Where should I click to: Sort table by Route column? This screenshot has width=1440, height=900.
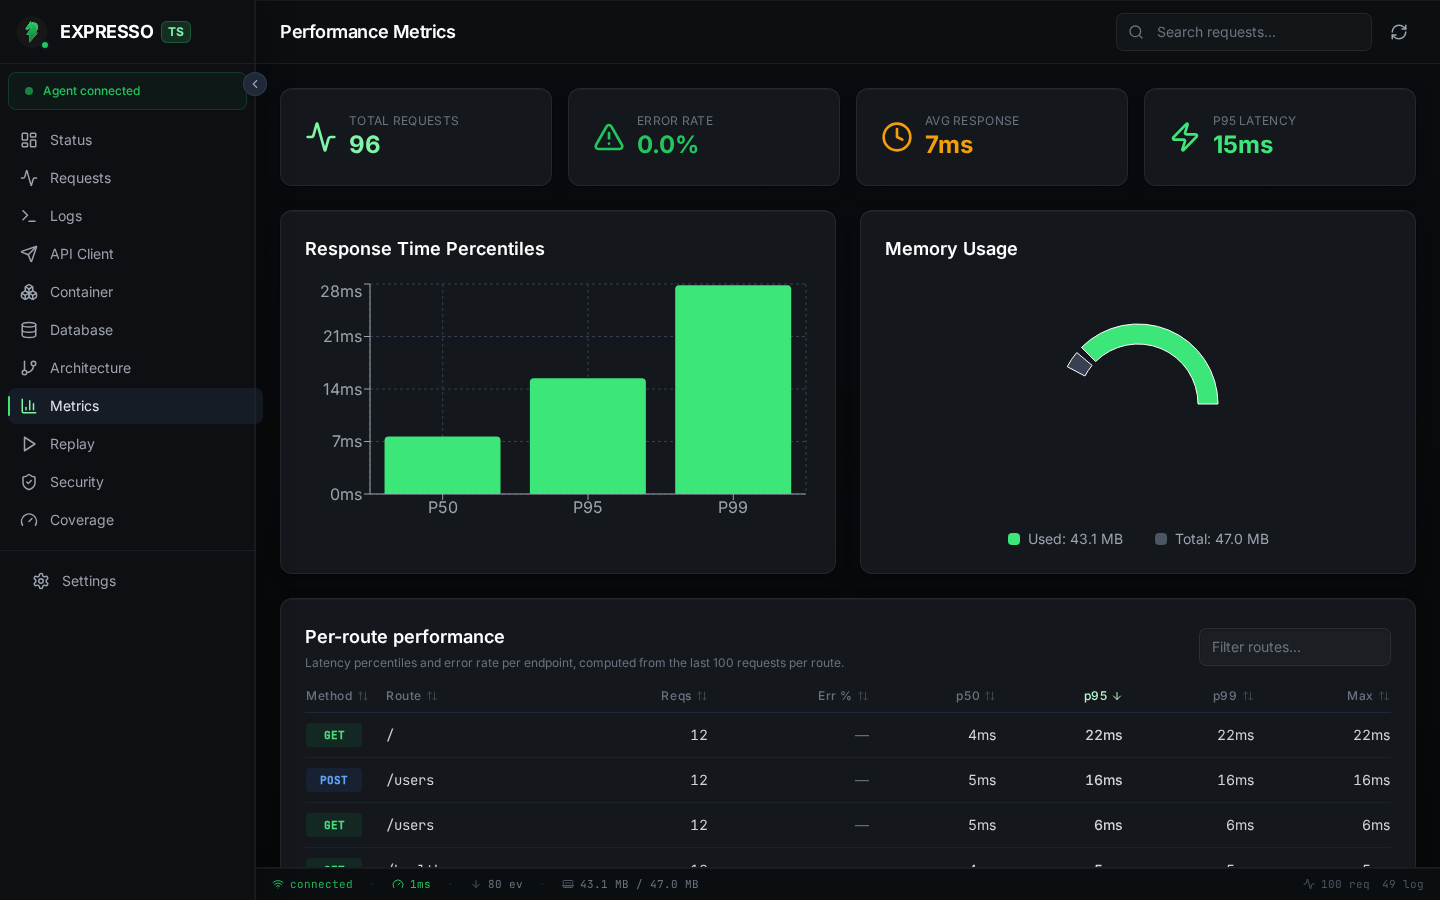click(x=411, y=696)
